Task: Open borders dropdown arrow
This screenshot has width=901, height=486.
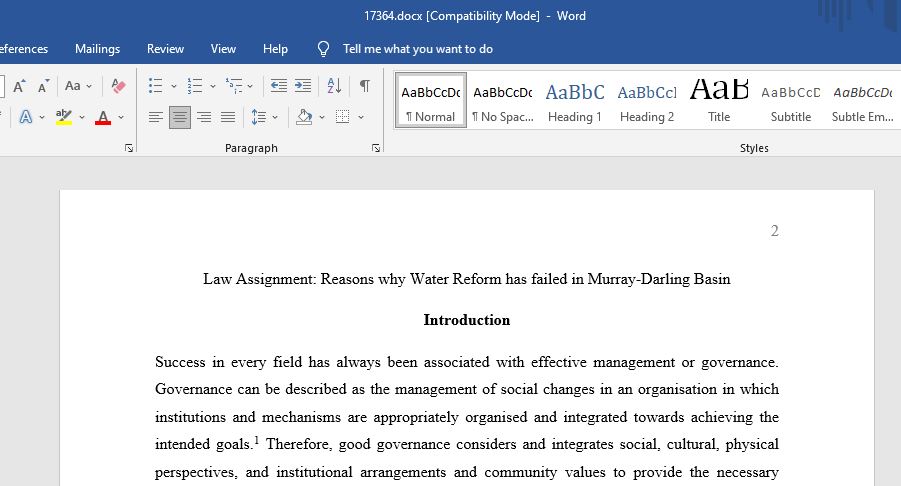Action: point(361,117)
